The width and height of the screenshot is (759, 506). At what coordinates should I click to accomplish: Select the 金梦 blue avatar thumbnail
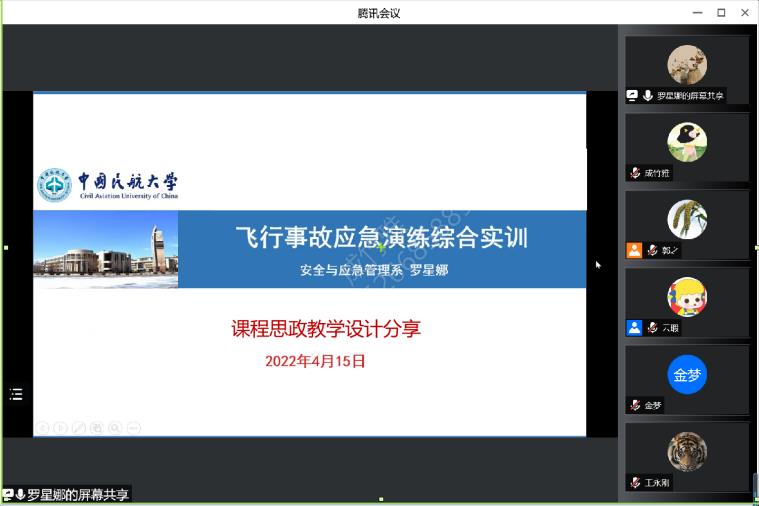tap(687, 375)
